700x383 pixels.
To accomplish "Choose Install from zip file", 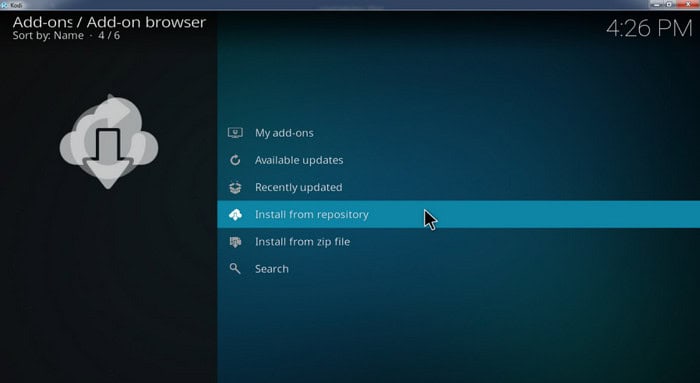I will 458,241.
